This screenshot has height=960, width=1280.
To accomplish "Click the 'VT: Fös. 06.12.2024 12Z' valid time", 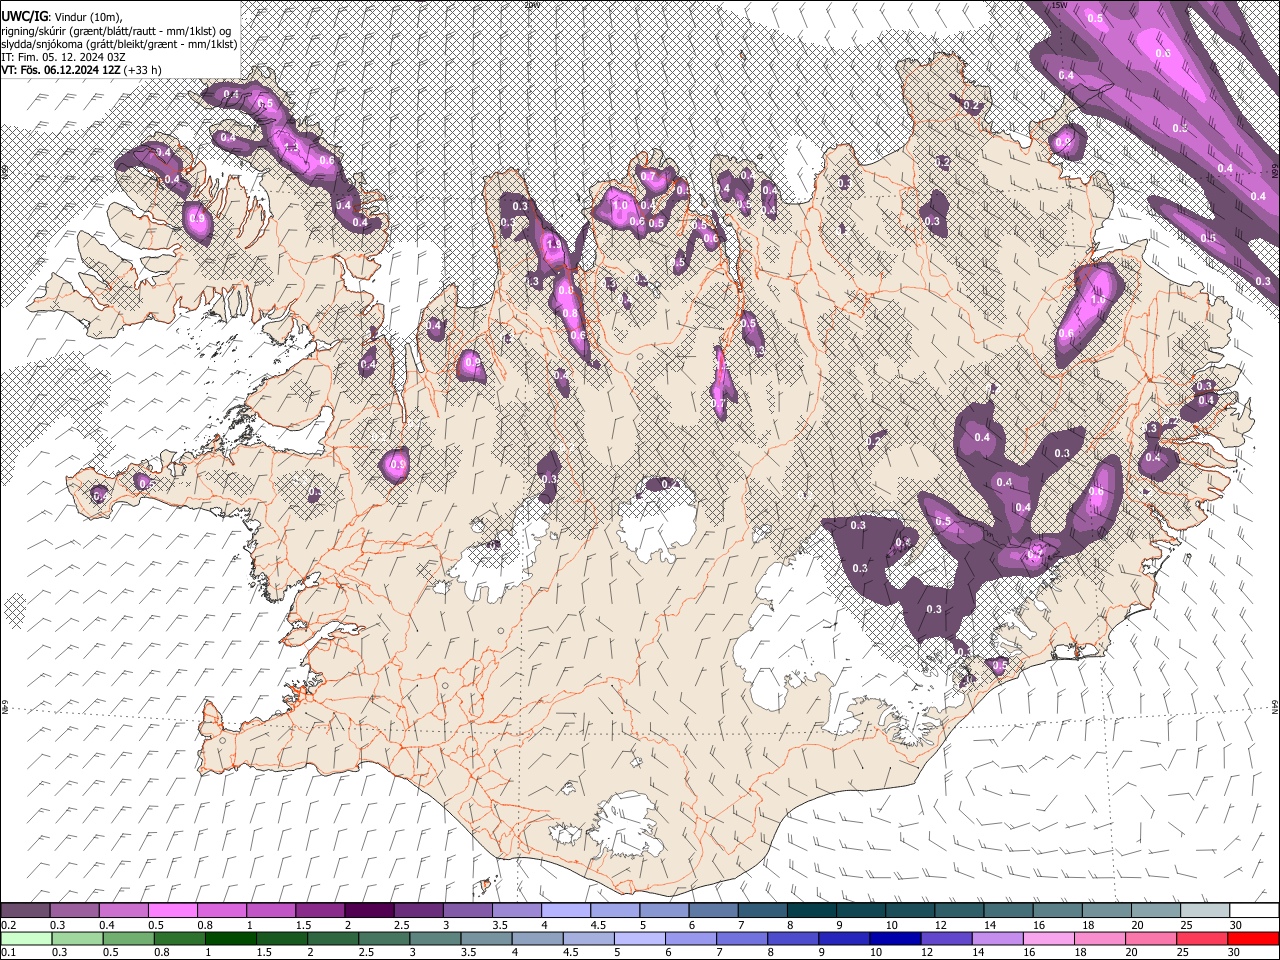I will 62,70.
